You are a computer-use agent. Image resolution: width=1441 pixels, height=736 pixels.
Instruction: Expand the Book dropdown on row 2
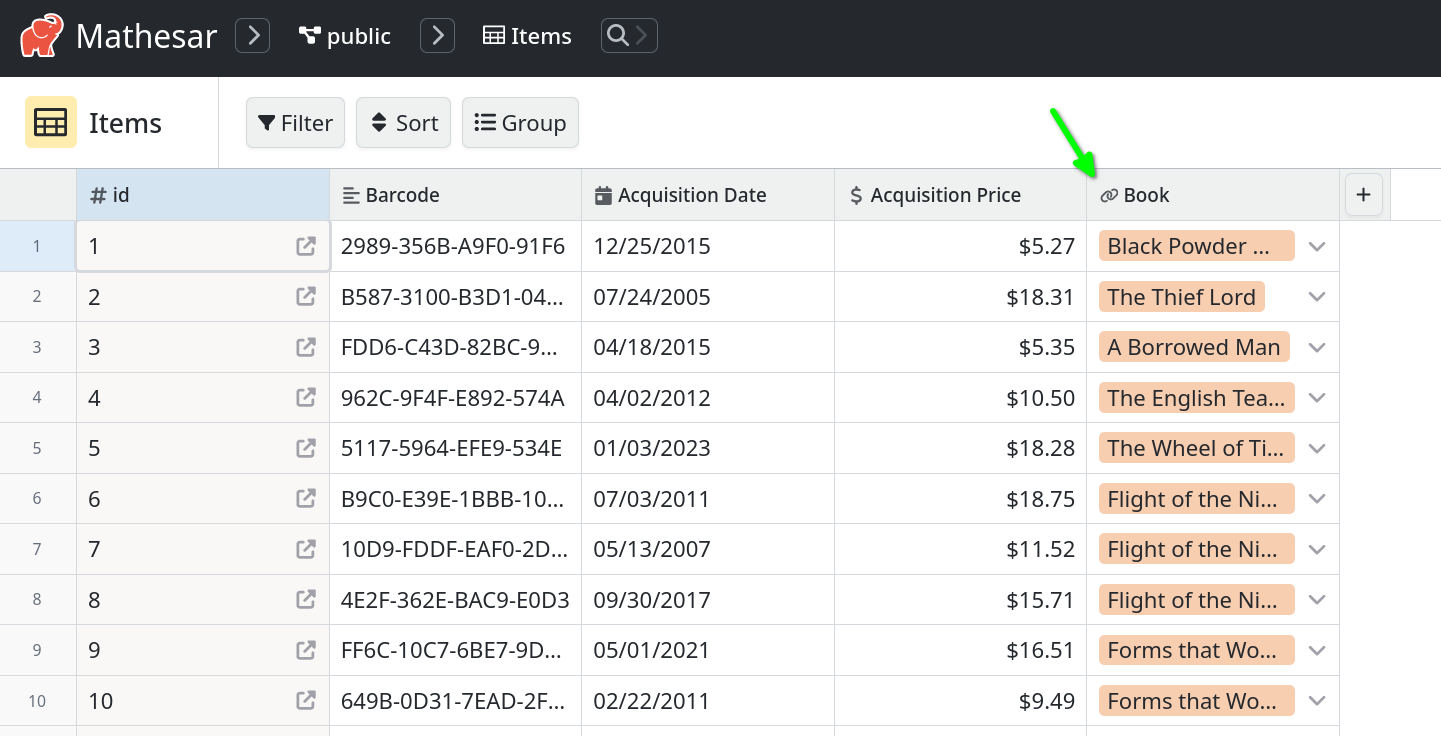[x=1317, y=296]
